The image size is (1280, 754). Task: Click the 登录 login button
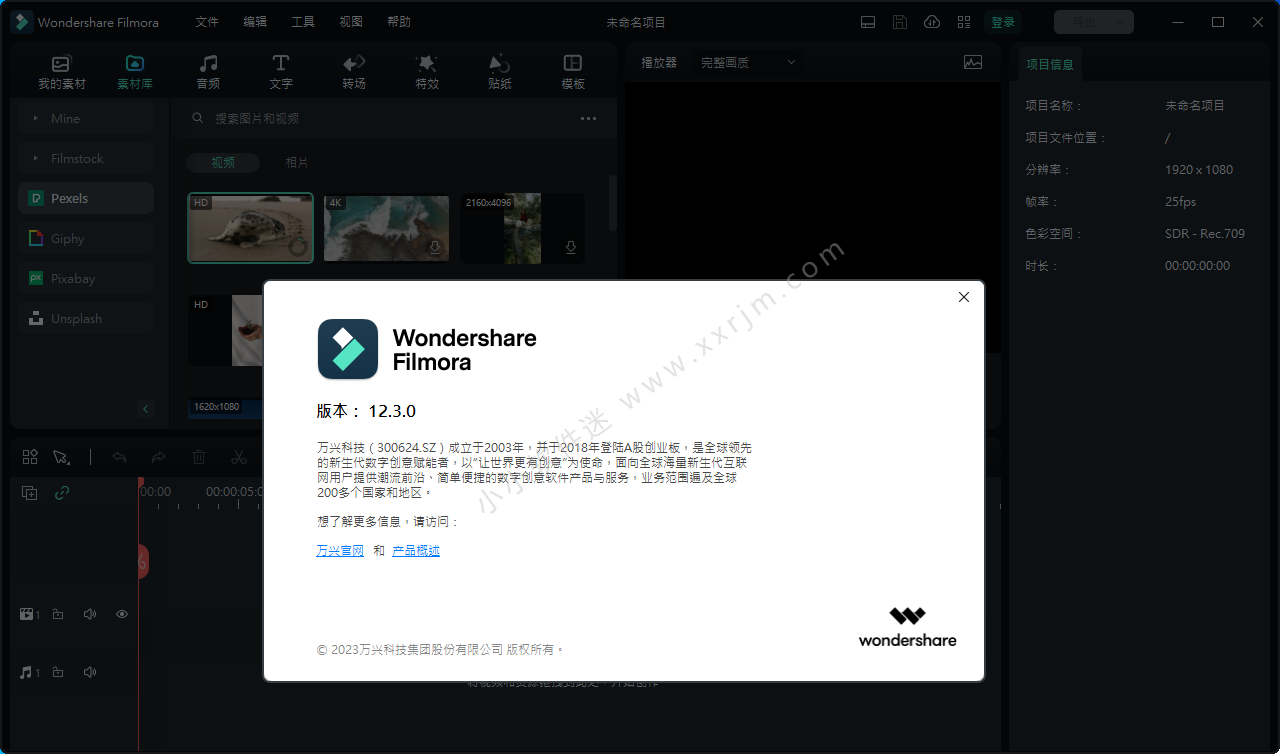1003,22
